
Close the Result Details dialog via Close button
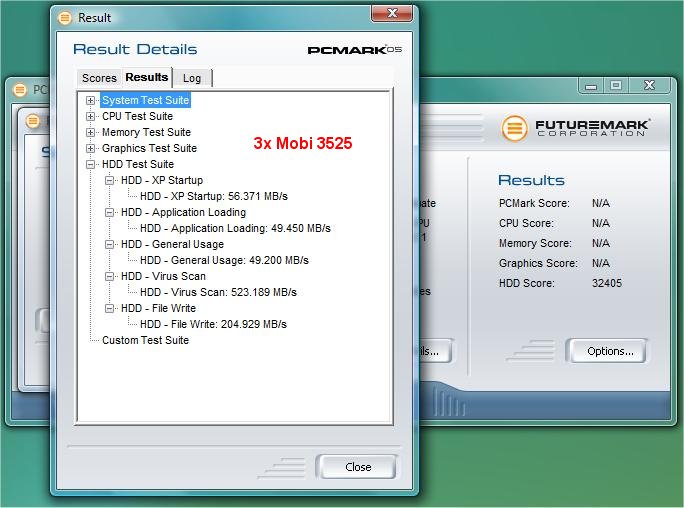click(356, 467)
